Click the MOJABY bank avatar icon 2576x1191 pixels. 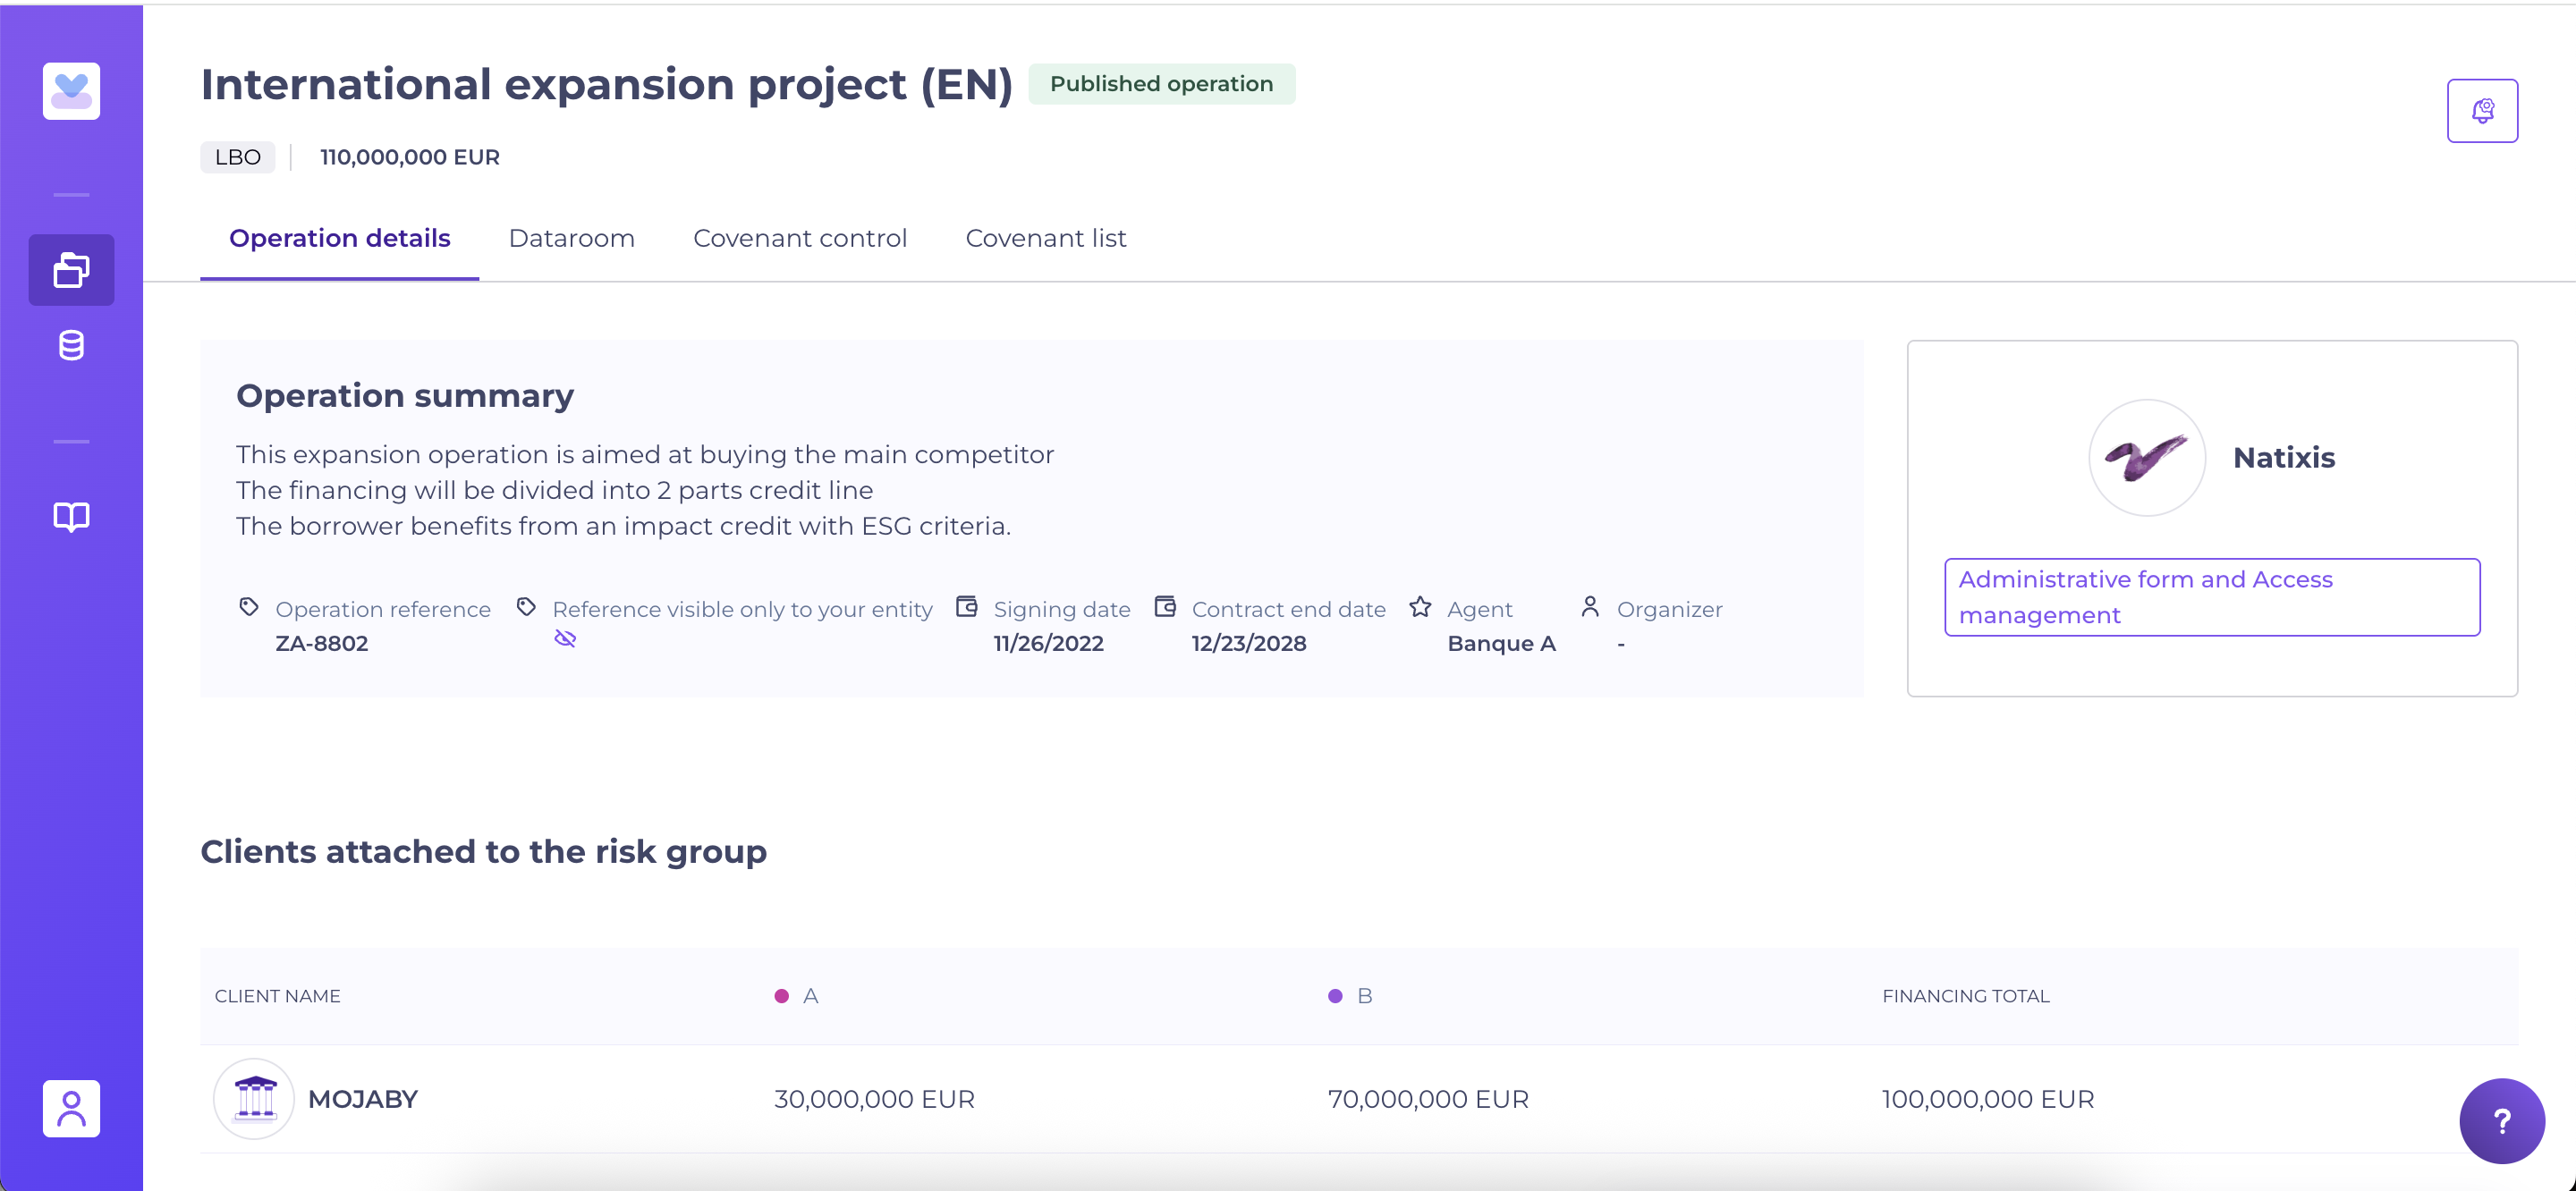254,1099
